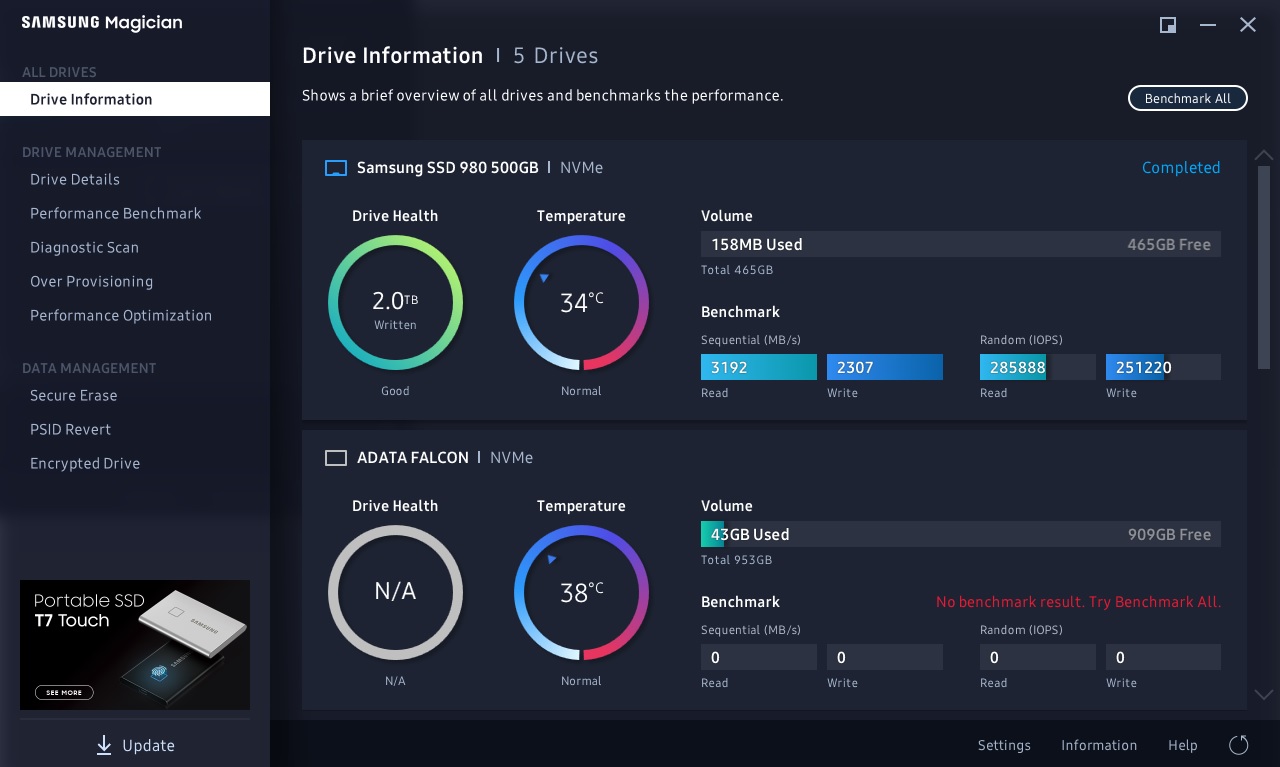Click the Completed status text

[x=1181, y=168]
